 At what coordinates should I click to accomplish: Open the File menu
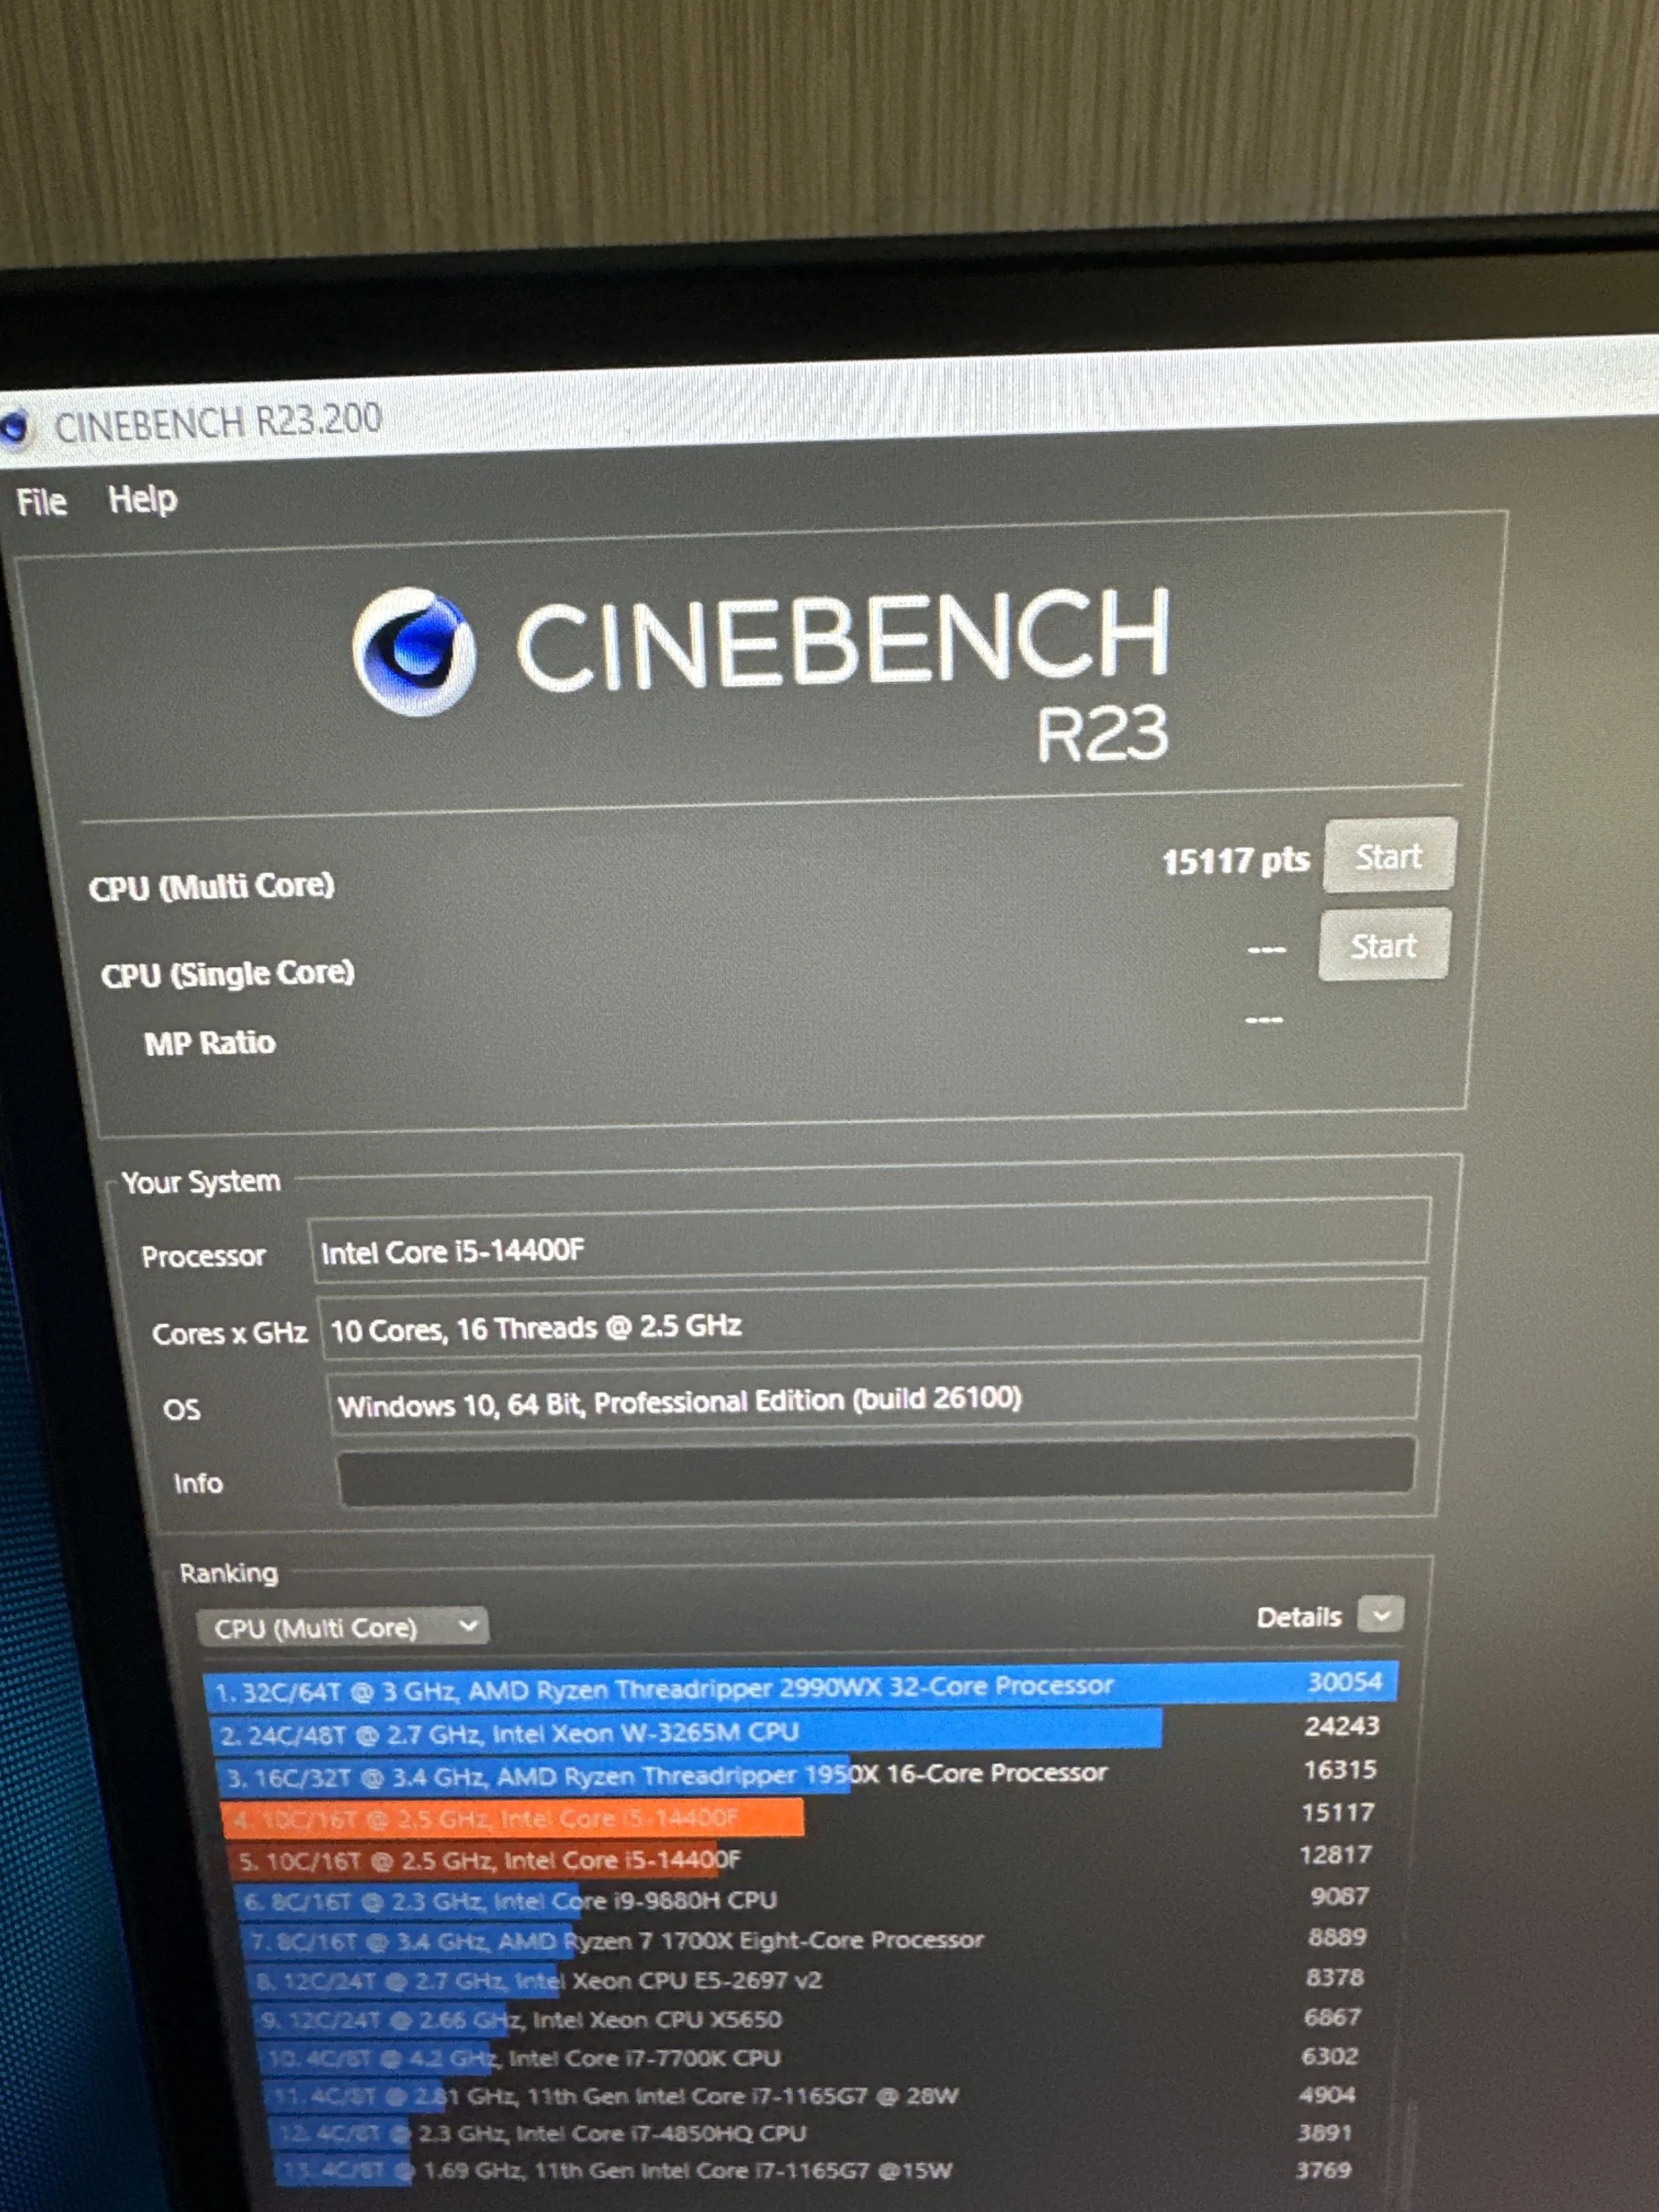(41, 501)
